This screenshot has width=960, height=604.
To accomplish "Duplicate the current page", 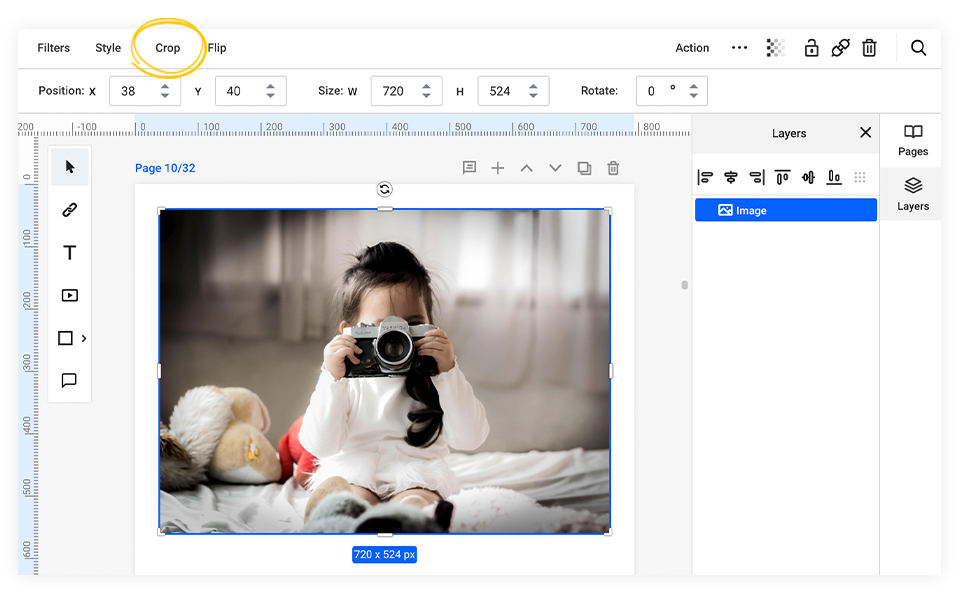I will (x=584, y=168).
